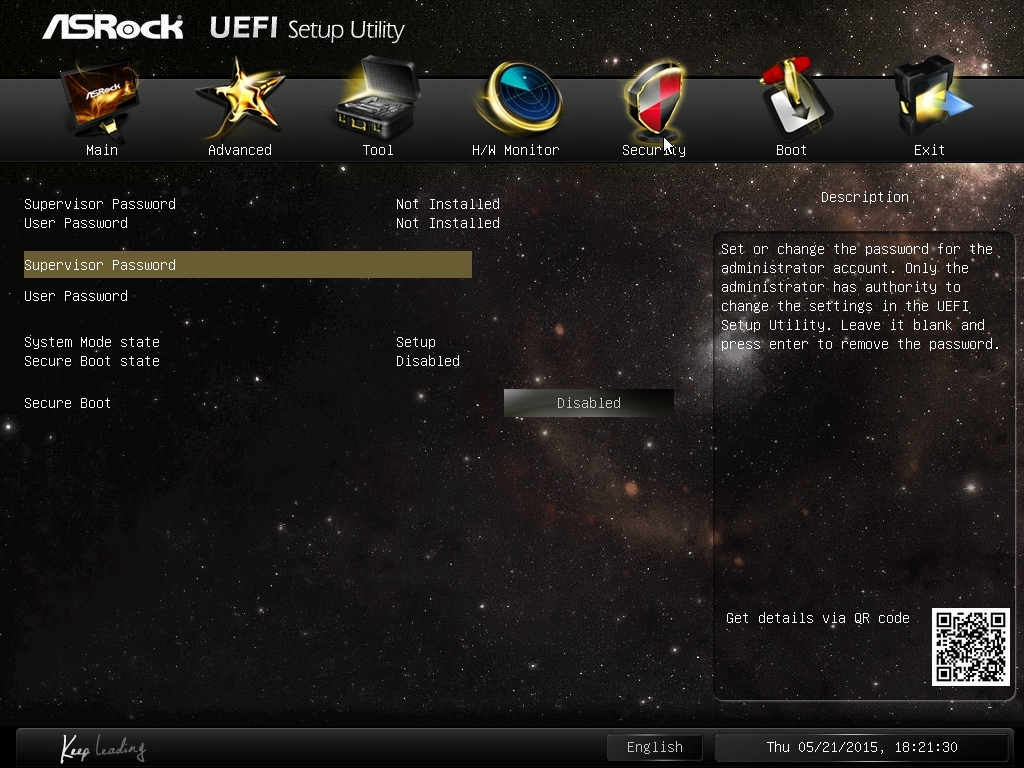Image resolution: width=1024 pixels, height=768 pixels.
Task: Open the Tool toolbox icon
Action: (377, 98)
